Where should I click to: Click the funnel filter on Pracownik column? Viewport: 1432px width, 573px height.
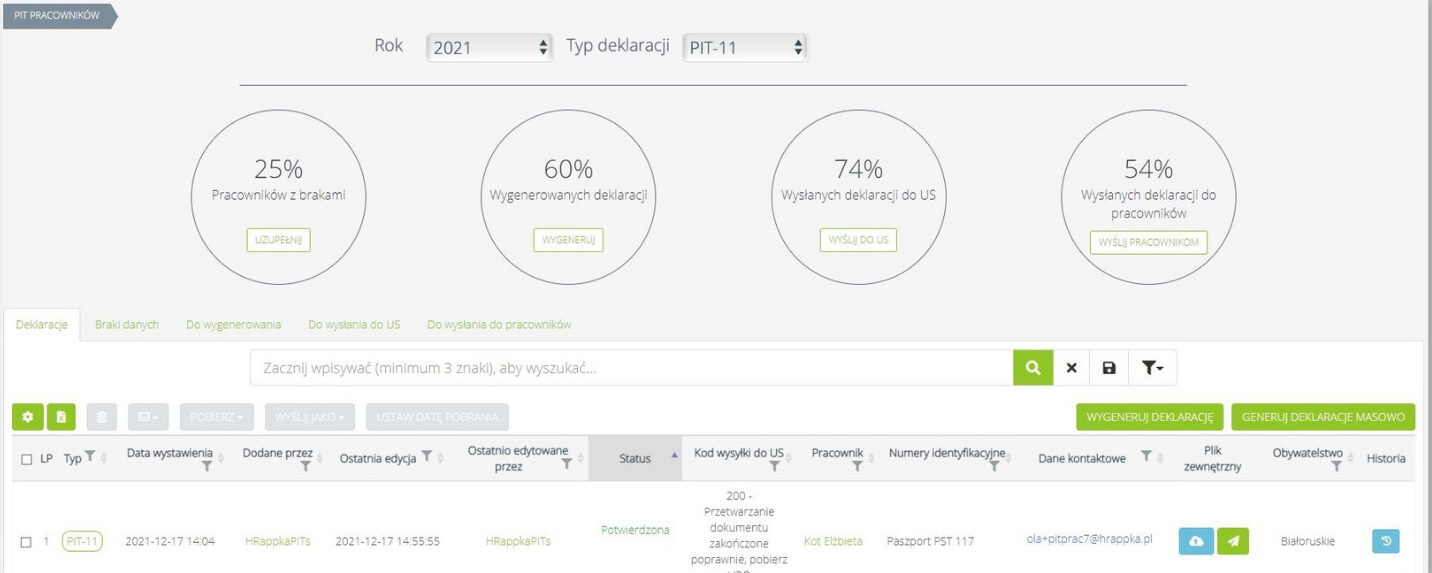pos(857,467)
